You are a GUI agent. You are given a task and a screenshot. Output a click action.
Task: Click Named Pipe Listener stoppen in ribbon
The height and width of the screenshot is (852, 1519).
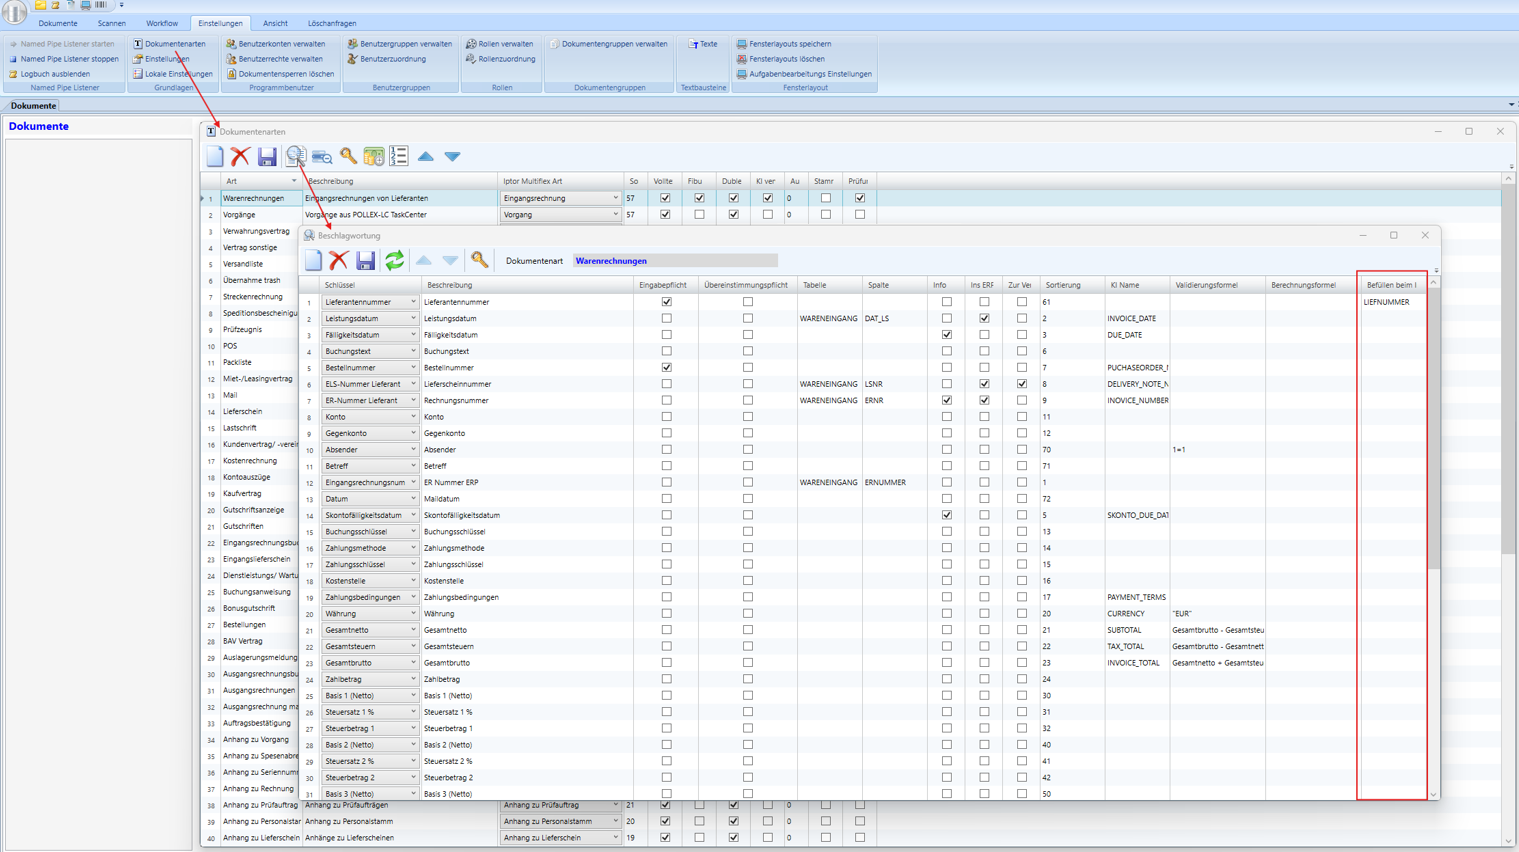pyautogui.click(x=63, y=59)
